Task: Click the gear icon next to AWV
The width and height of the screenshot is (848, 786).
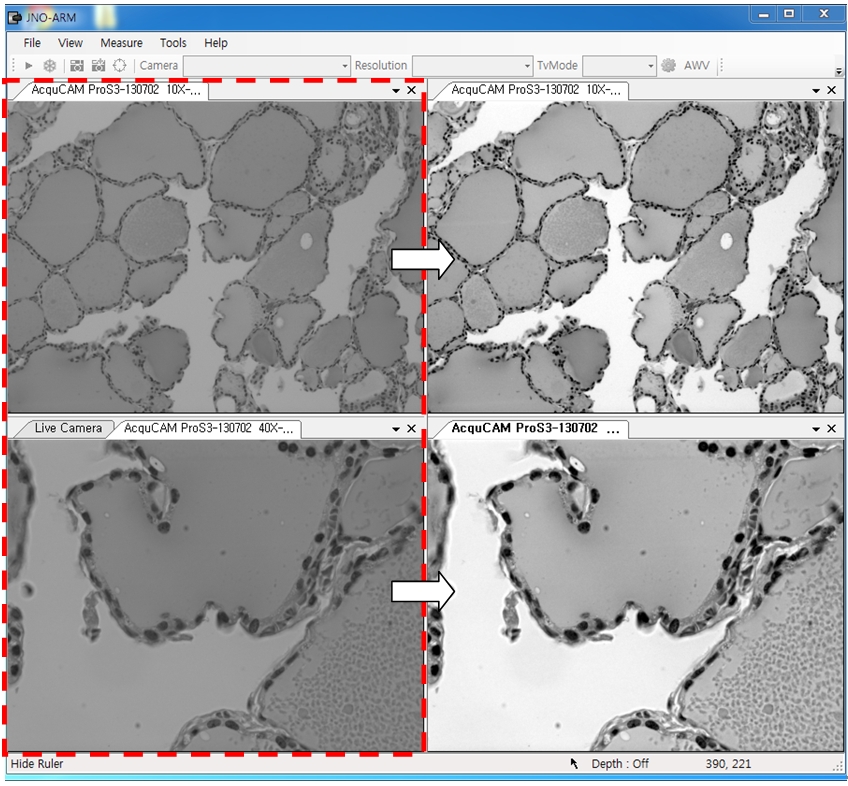Action: 669,66
